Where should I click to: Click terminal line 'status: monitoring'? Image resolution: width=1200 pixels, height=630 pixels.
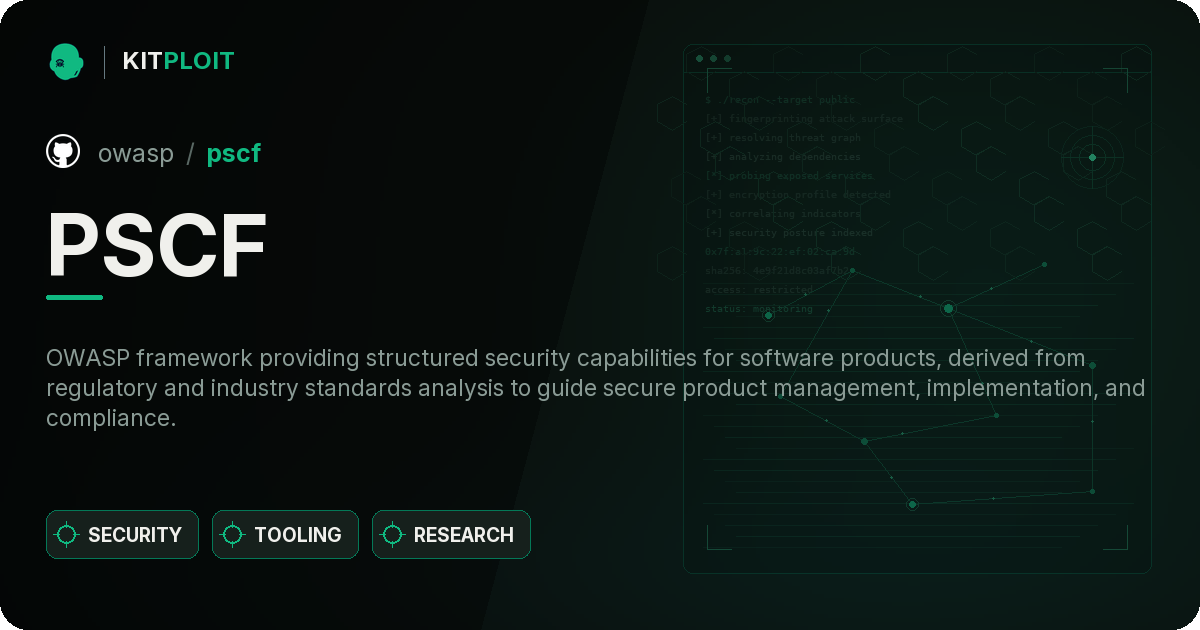point(759,309)
